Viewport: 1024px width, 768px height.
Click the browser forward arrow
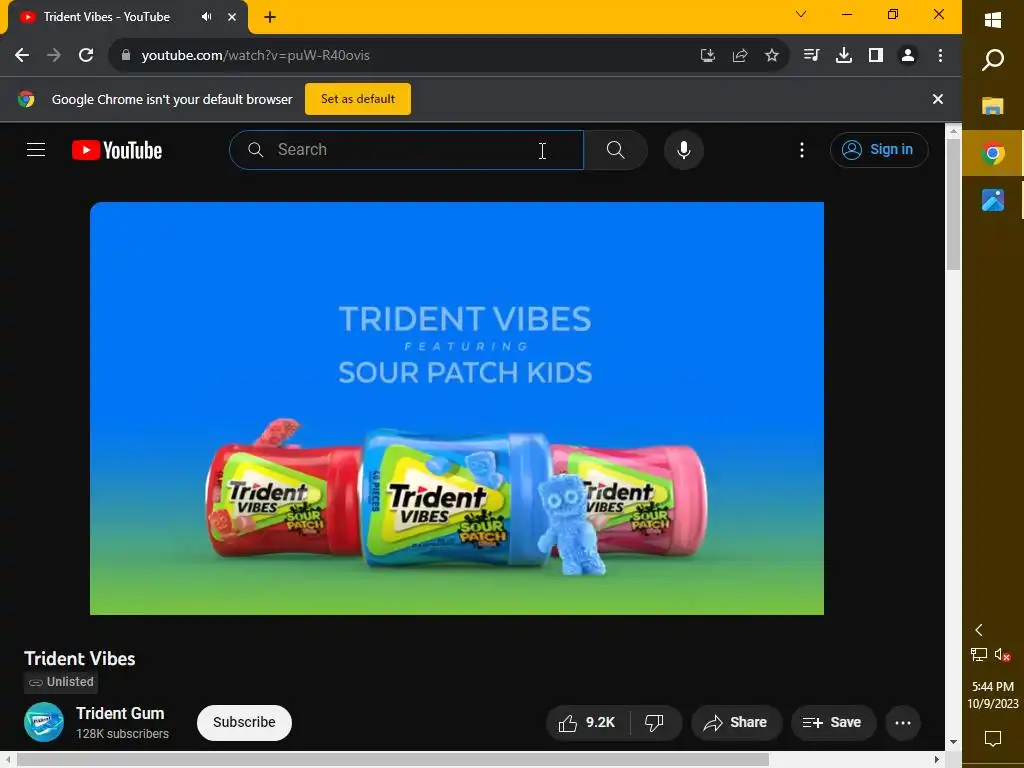(54, 56)
